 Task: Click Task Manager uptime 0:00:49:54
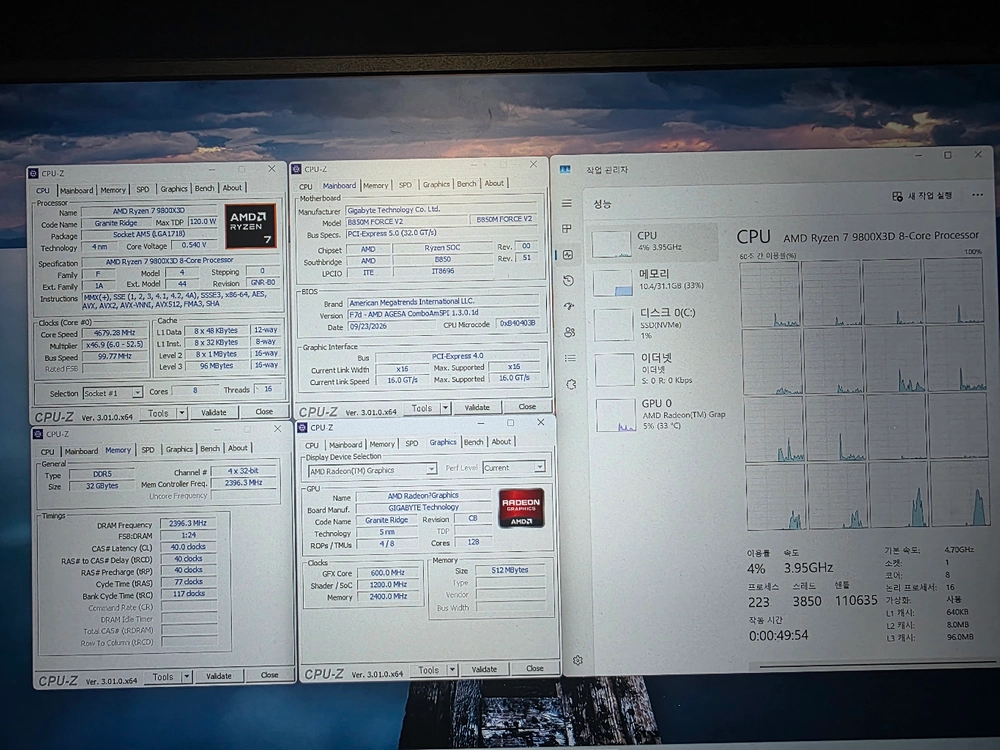pos(778,635)
